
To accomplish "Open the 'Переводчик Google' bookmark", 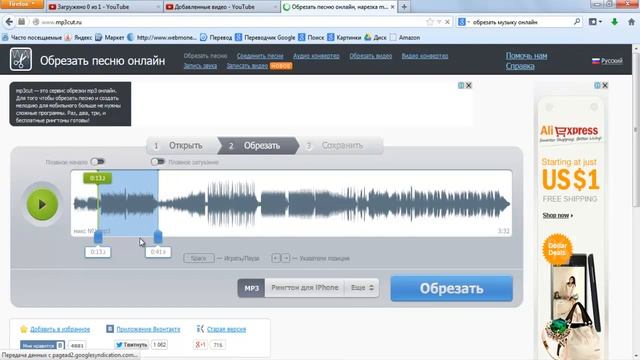I will 265,38.
